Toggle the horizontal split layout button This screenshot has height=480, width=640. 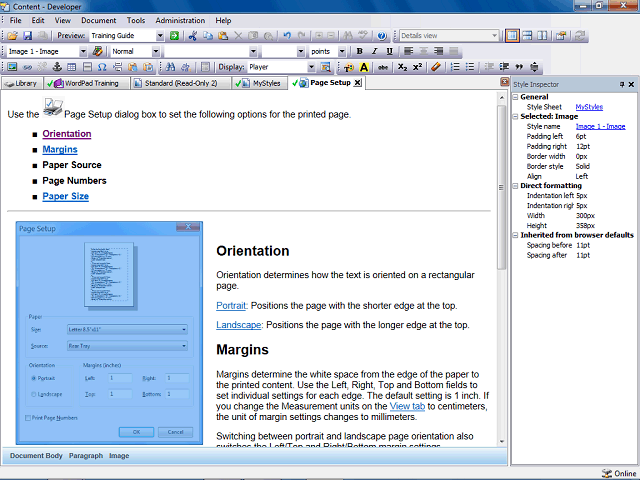[x=527, y=36]
